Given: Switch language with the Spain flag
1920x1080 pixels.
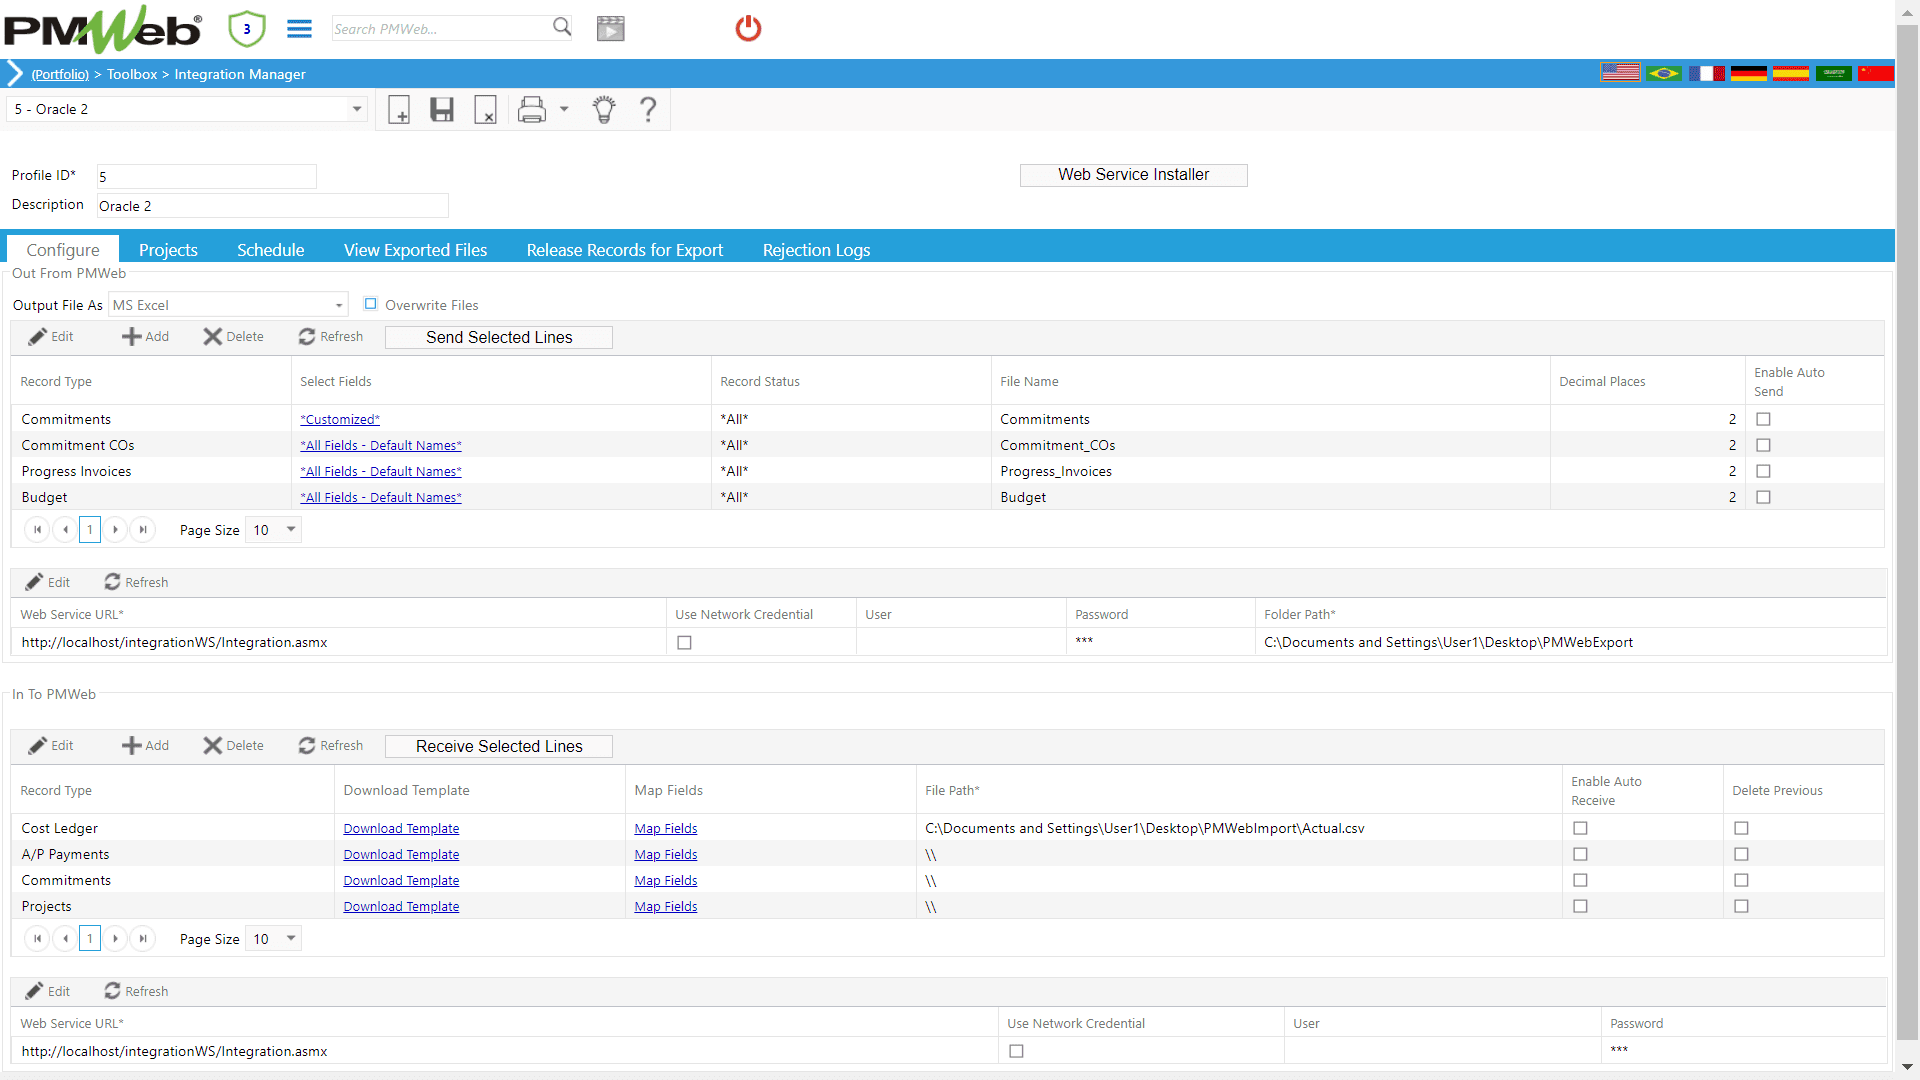Looking at the screenshot, I should pyautogui.click(x=1791, y=73).
